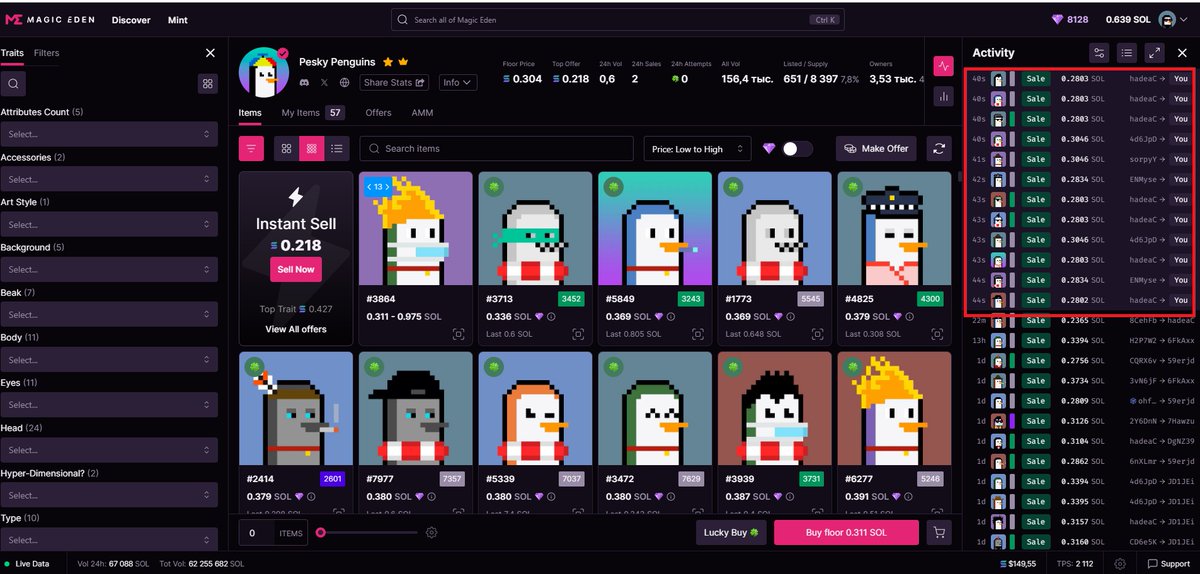This screenshot has height=574, width=1200.
Task: Click Buy floor 0.311 SOL button
Action: pyautogui.click(x=846, y=533)
